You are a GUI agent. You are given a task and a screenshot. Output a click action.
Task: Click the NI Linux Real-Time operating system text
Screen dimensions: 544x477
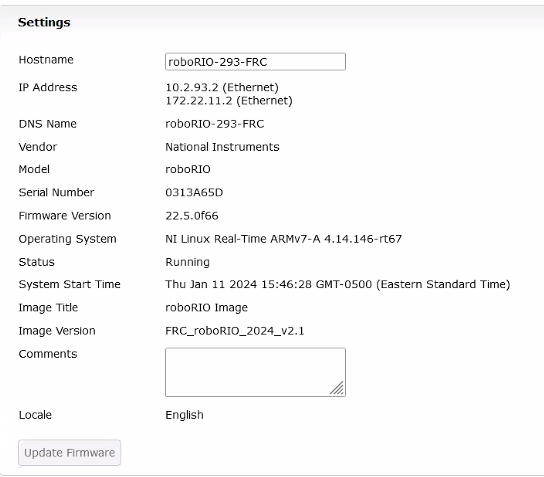click(284, 239)
